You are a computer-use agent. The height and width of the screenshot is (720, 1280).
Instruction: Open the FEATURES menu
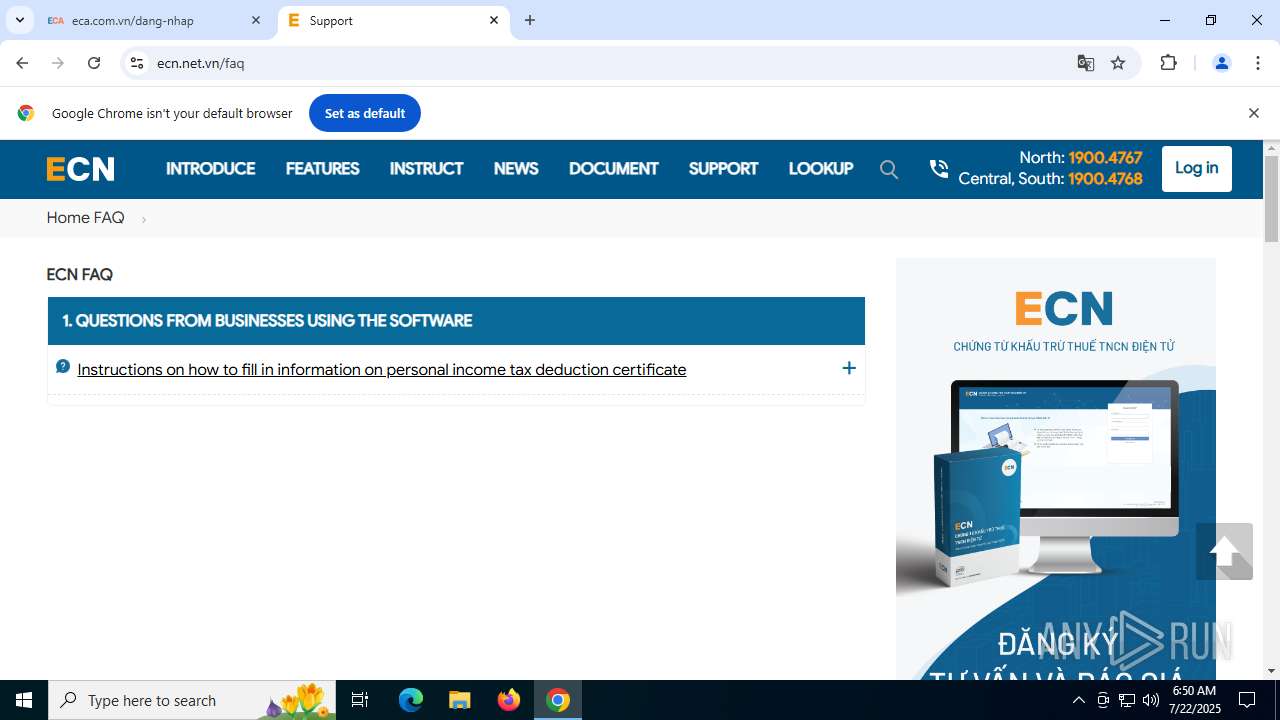point(322,169)
